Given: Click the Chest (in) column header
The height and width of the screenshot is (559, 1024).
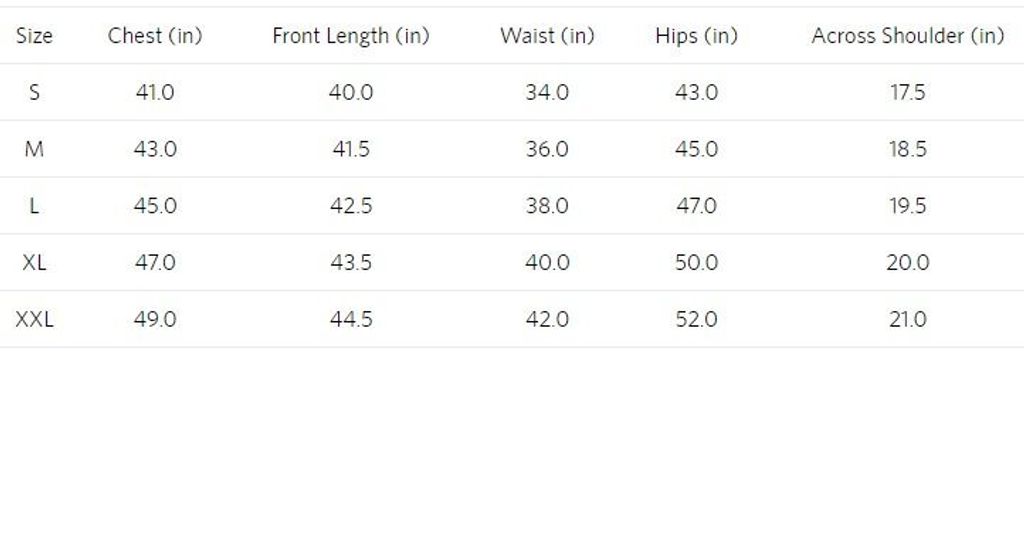Looking at the screenshot, I should click(x=155, y=36).
